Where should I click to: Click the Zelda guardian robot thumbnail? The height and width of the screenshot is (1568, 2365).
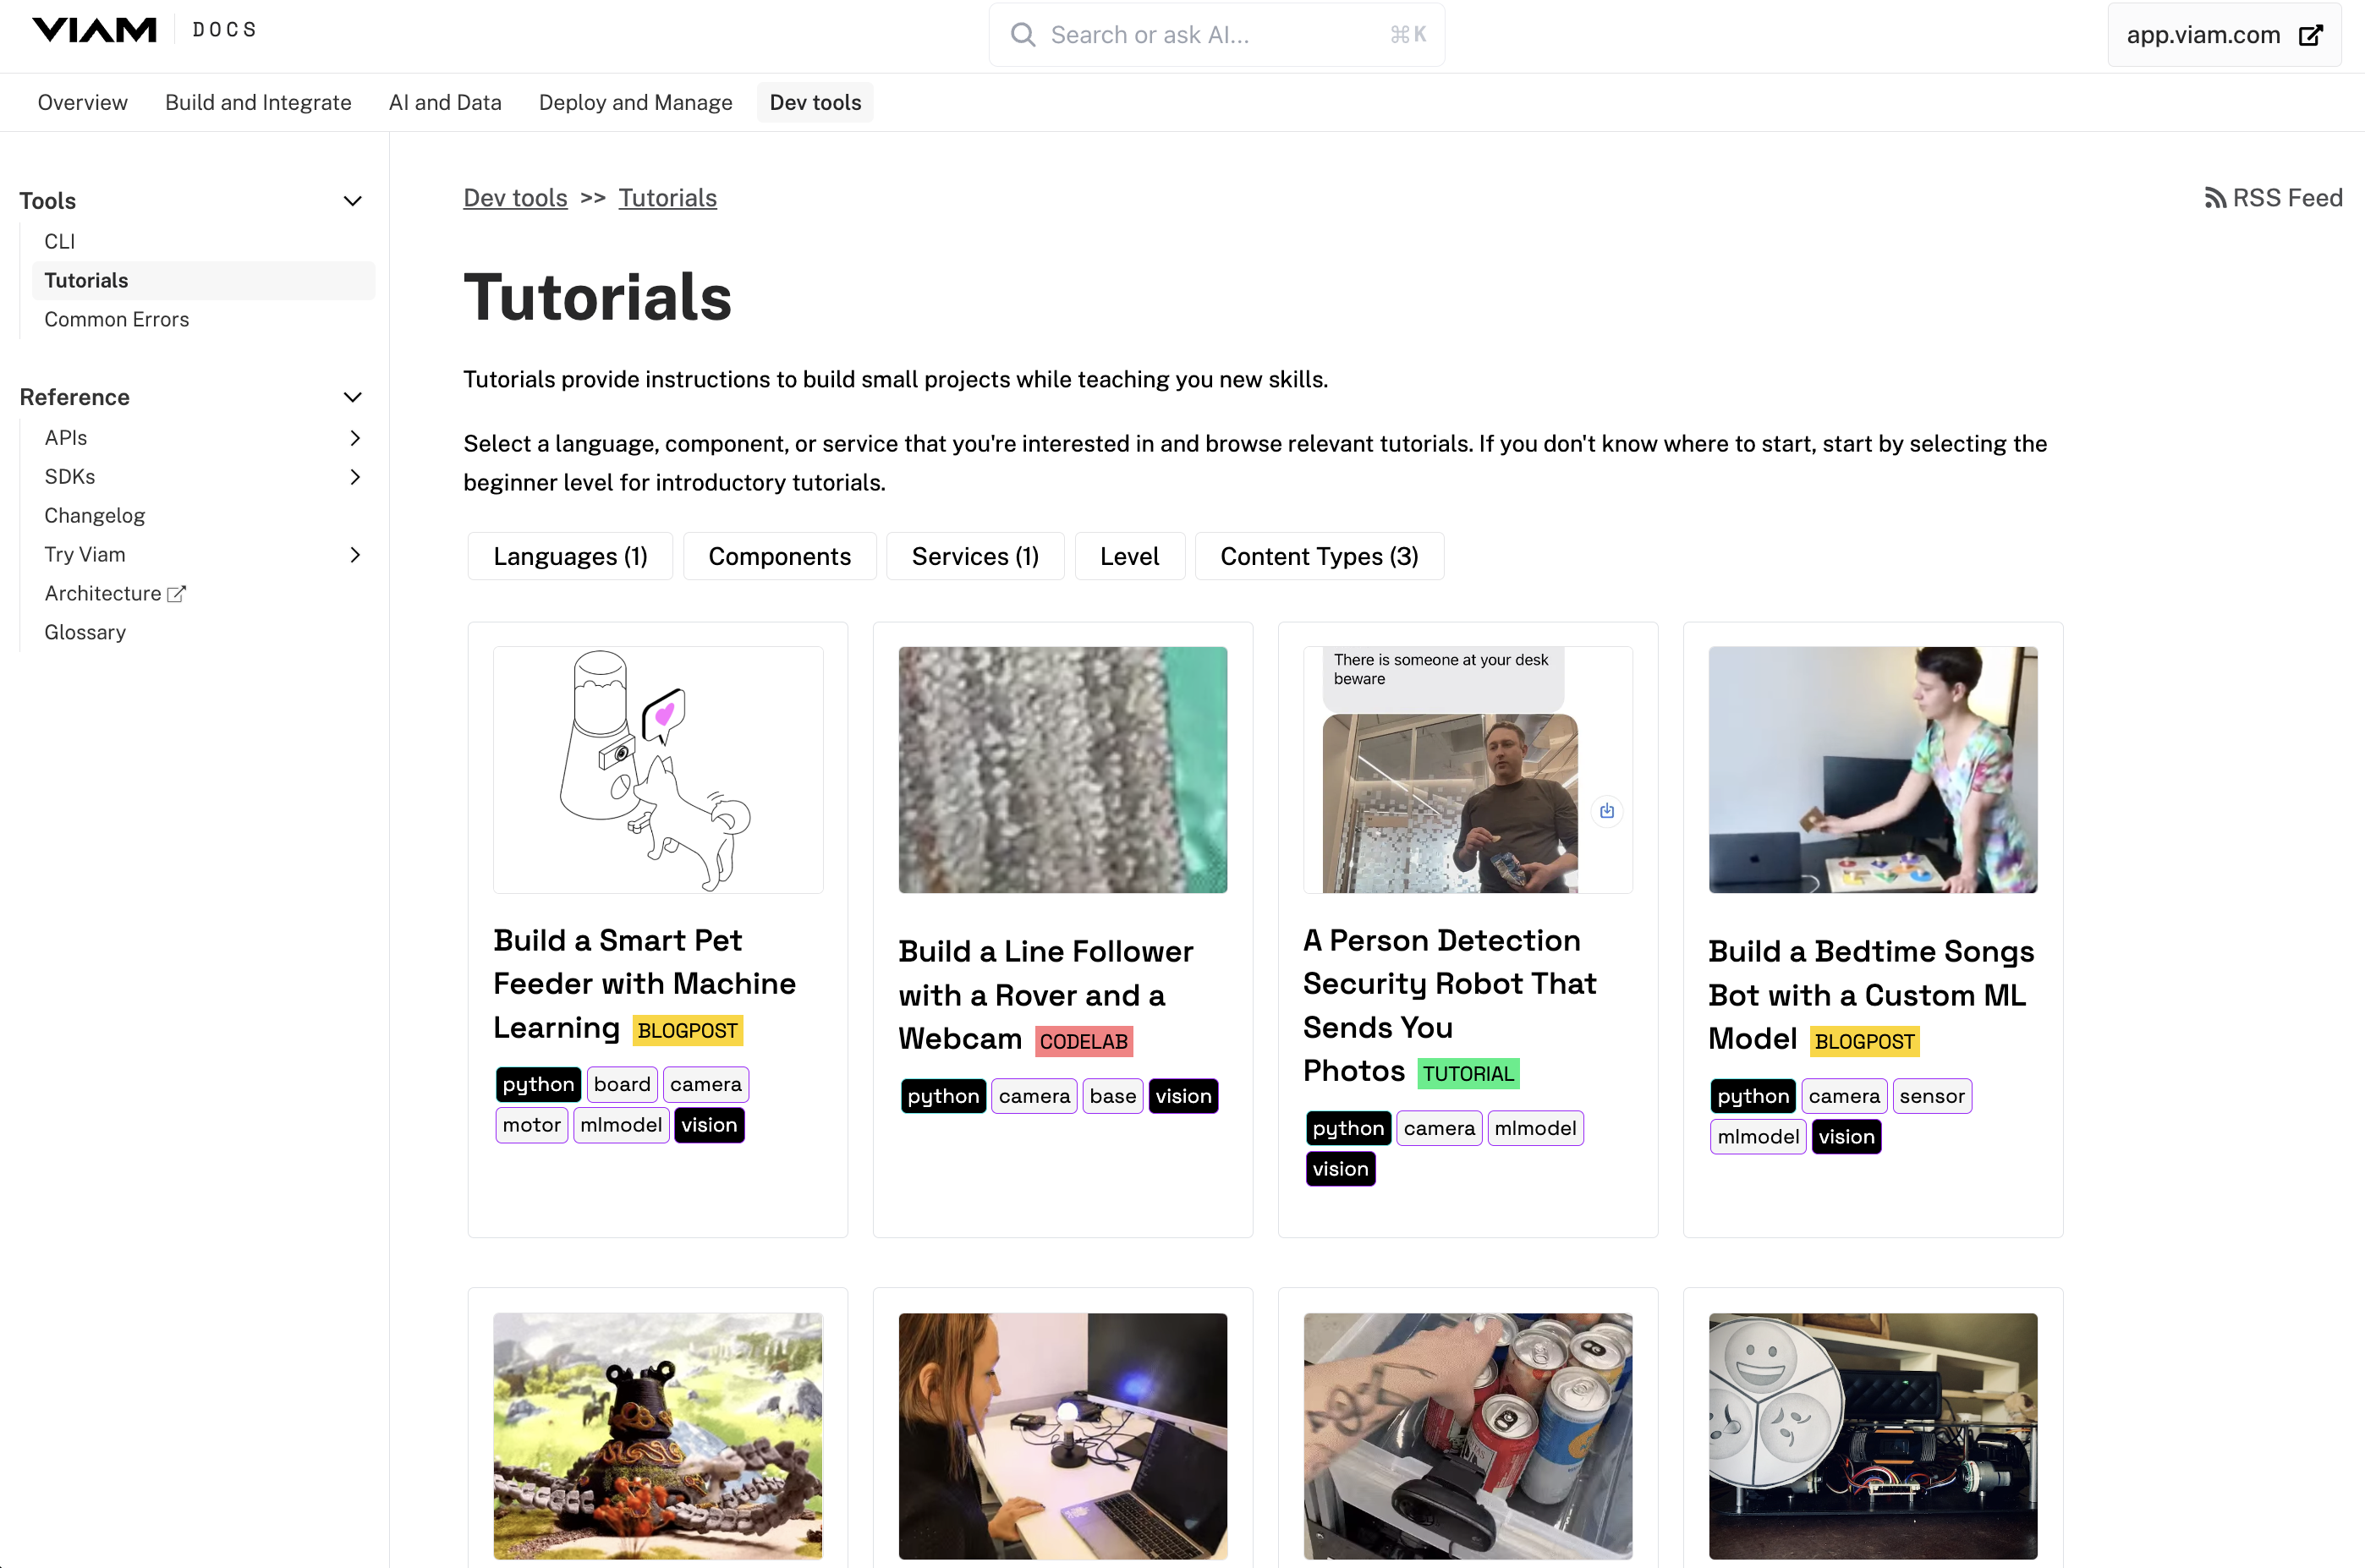[658, 1436]
